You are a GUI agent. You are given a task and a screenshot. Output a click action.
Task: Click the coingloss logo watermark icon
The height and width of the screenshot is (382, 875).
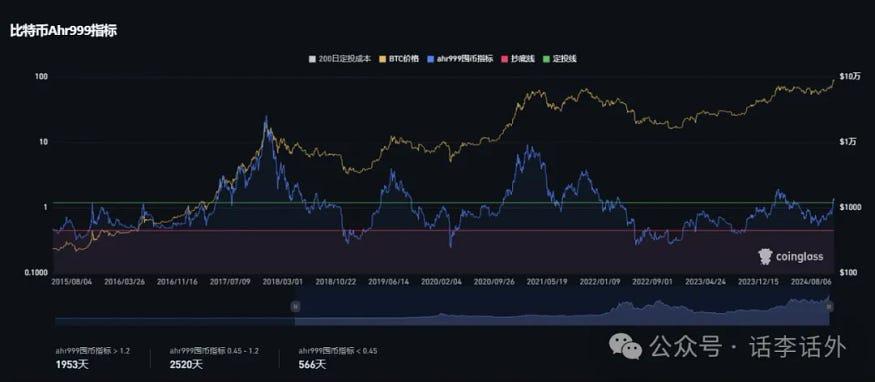pos(765,257)
